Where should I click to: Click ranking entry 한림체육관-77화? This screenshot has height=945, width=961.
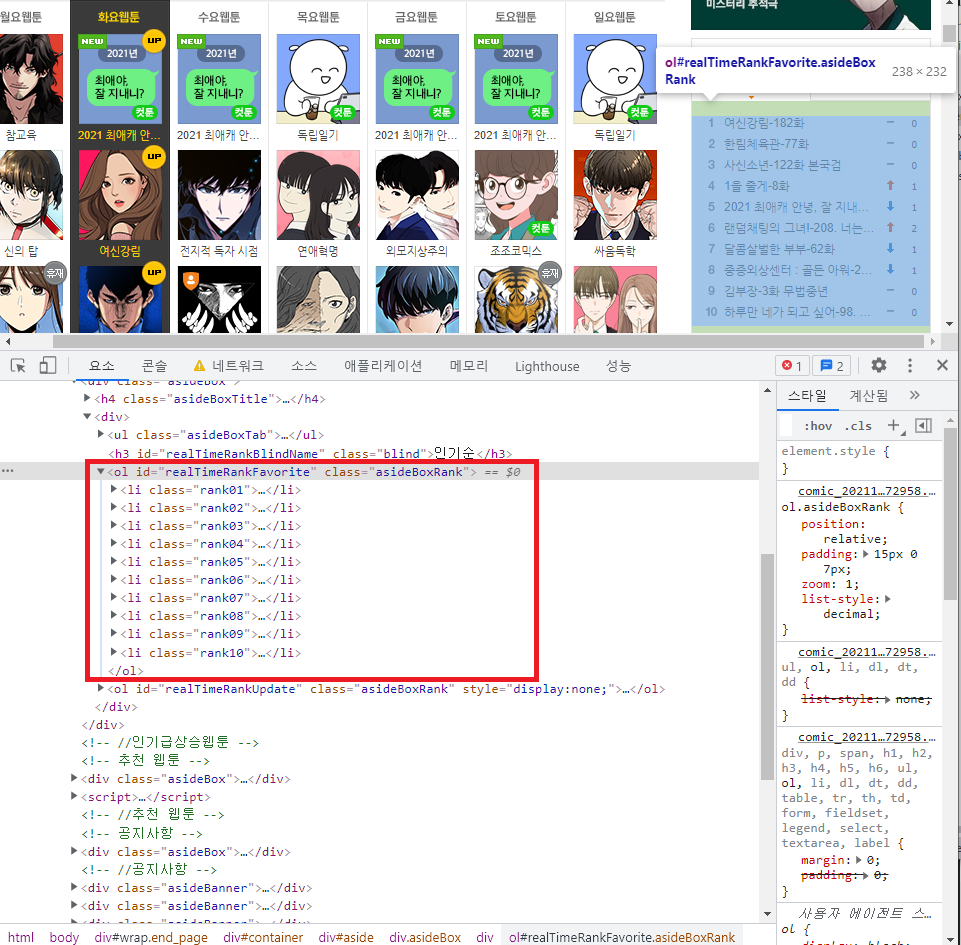pyautogui.click(x=766, y=144)
